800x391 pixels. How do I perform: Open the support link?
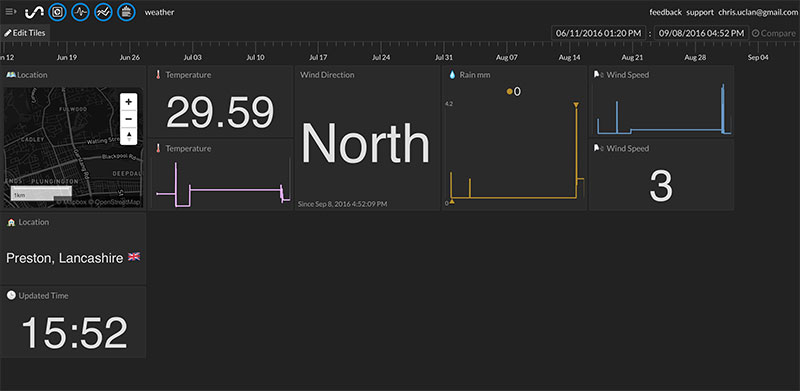coord(699,12)
